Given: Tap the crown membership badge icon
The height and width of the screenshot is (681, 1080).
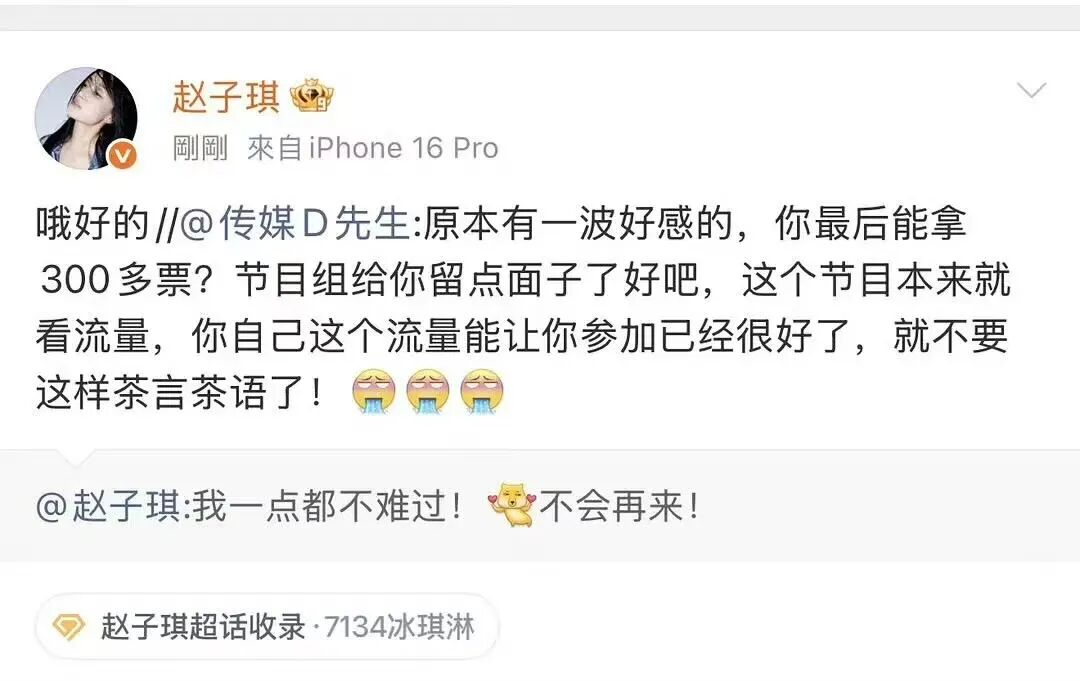Looking at the screenshot, I should [x=312, y=96].
